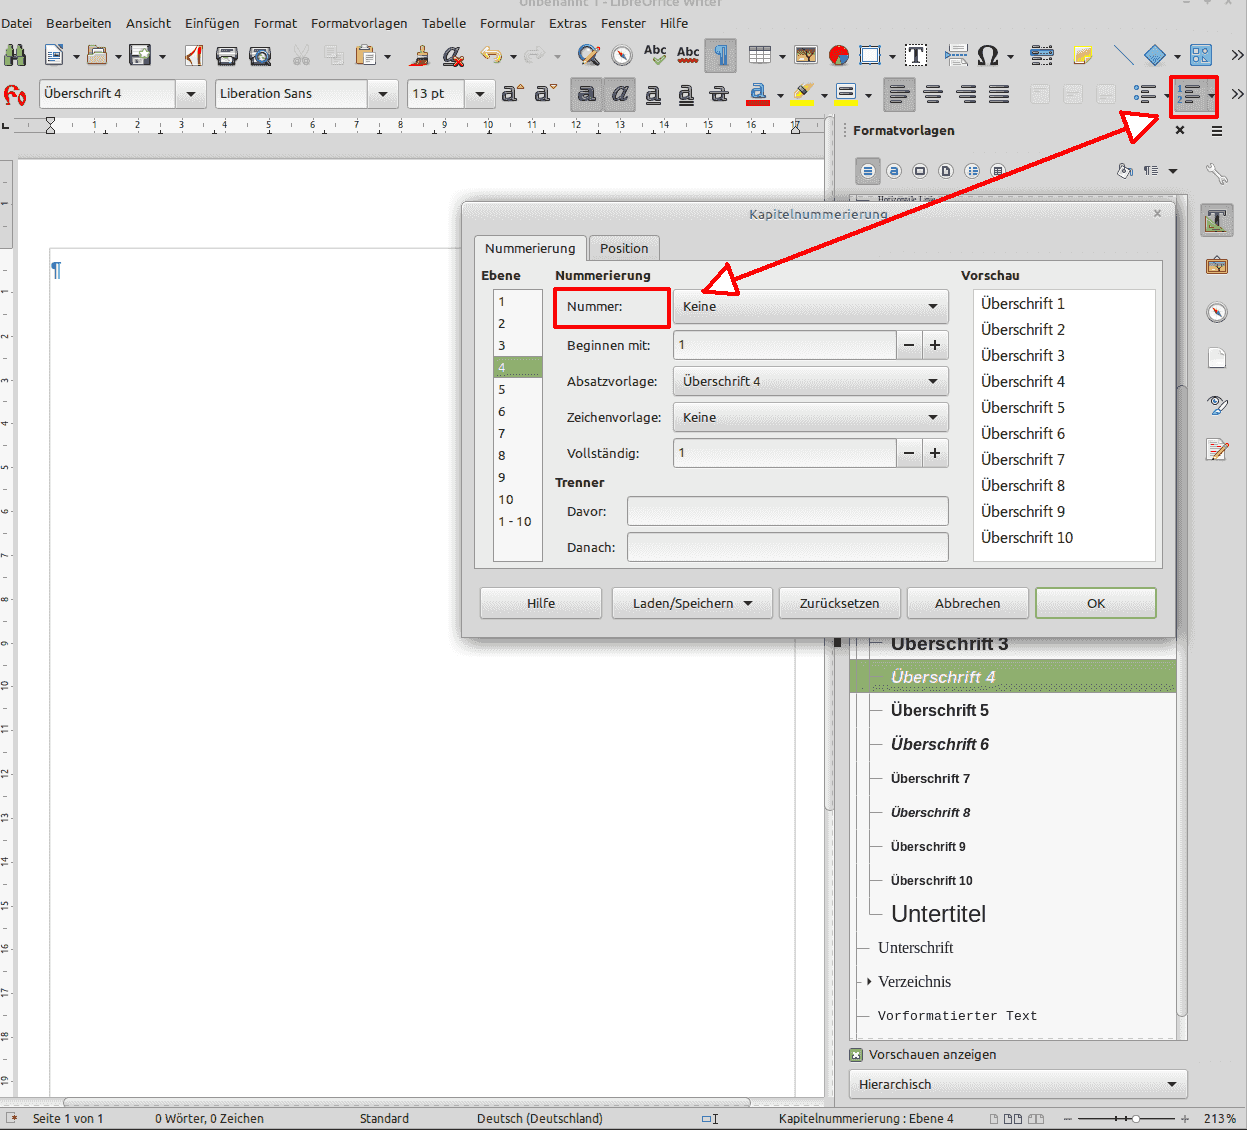
Task: Open sidebar Gallery icon
Action: tap(1217, 265)
